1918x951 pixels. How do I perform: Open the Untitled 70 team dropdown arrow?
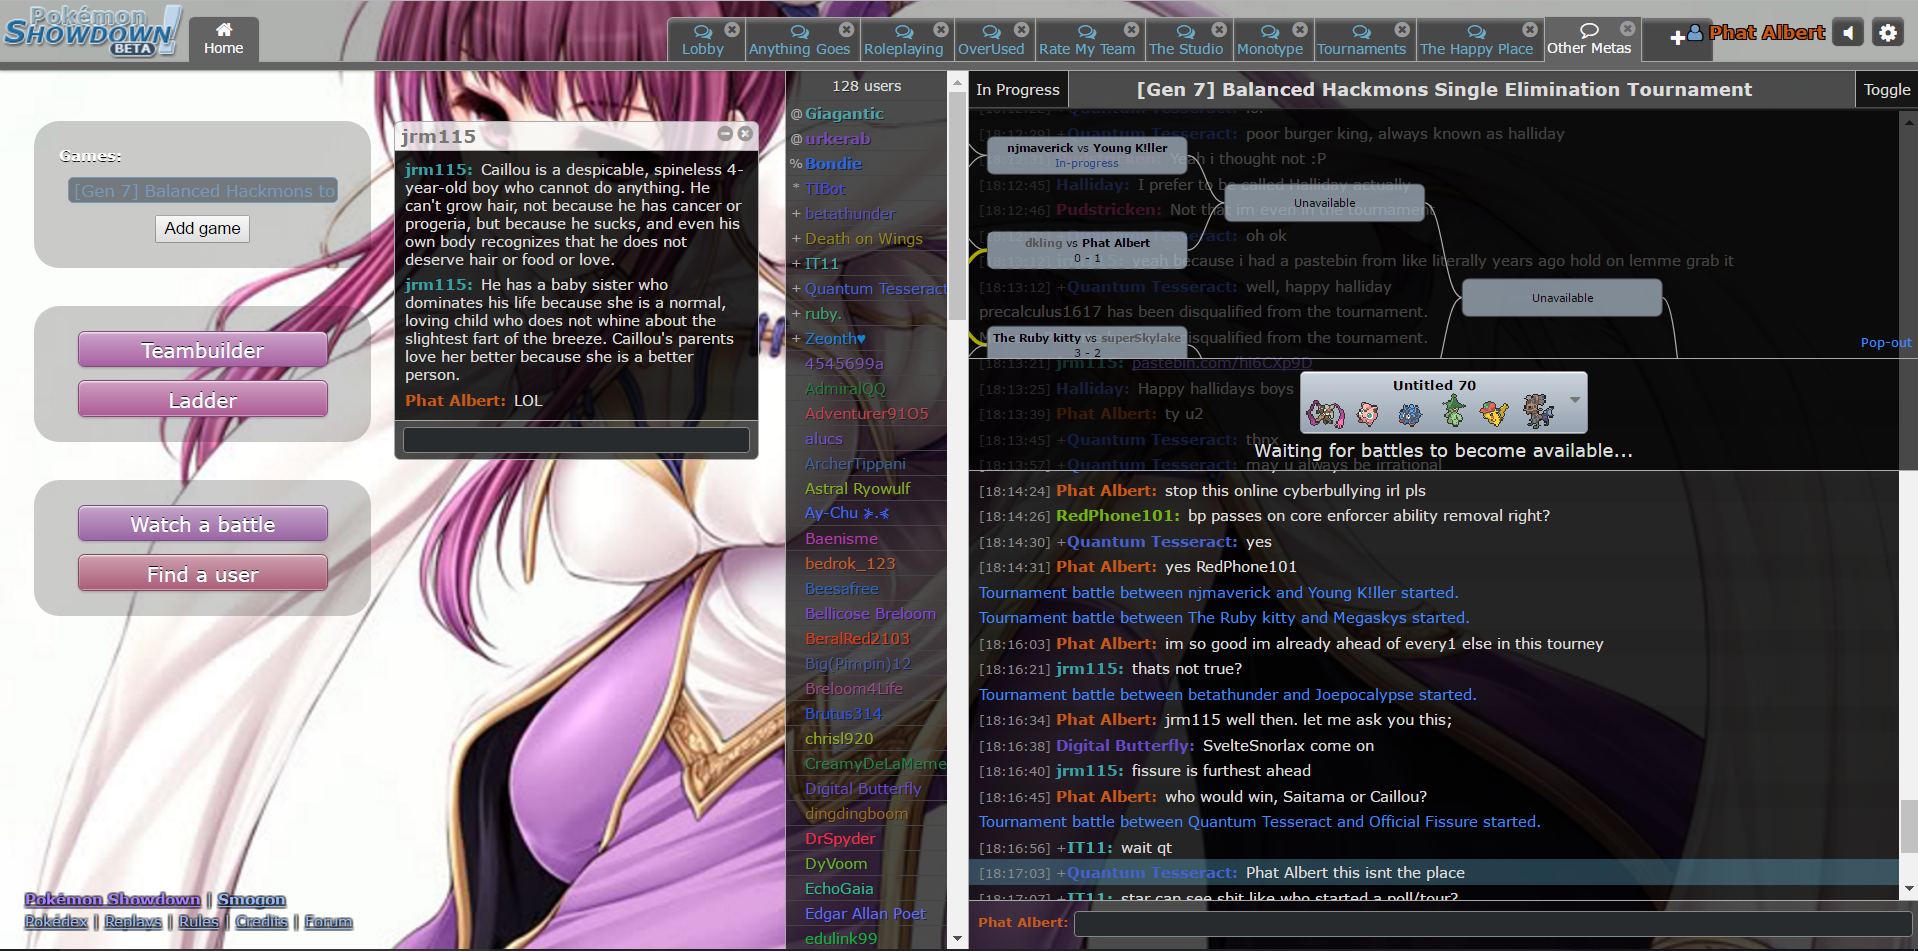[1575, 400]
